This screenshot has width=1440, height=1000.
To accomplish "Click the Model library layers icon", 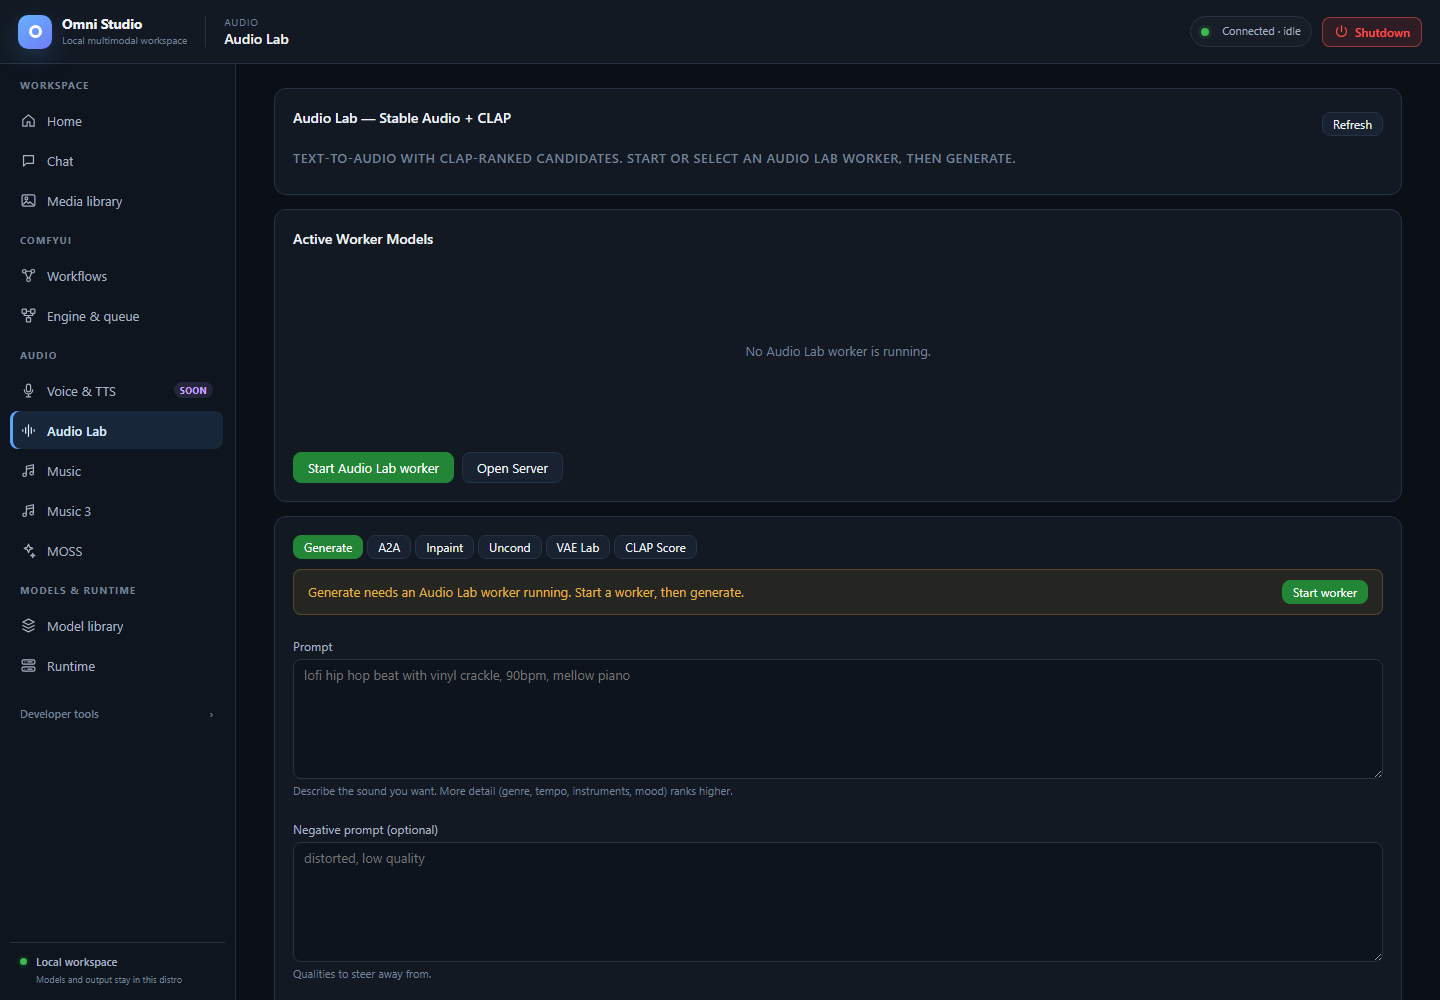I will 29,626.
